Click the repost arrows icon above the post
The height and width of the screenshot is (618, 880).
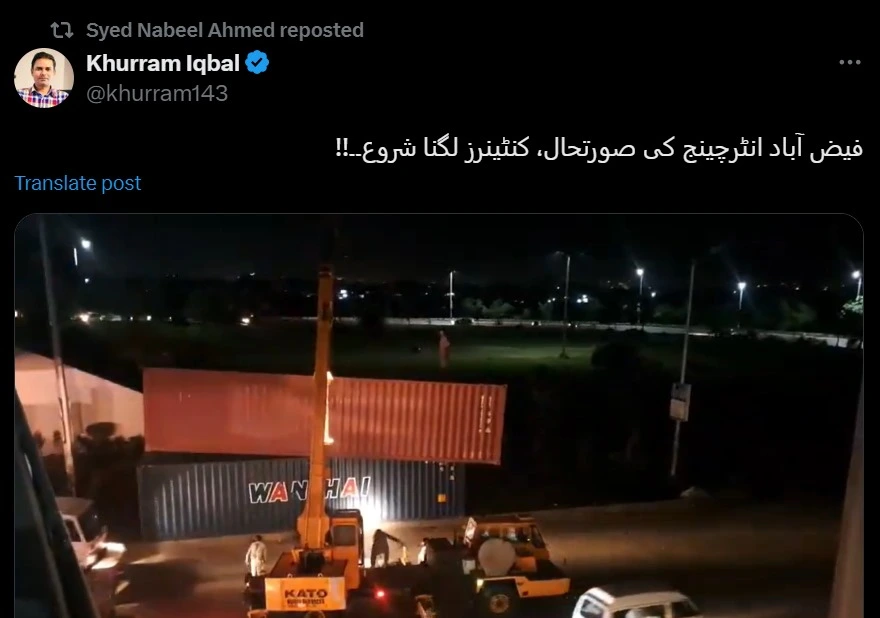coord(62,30)
